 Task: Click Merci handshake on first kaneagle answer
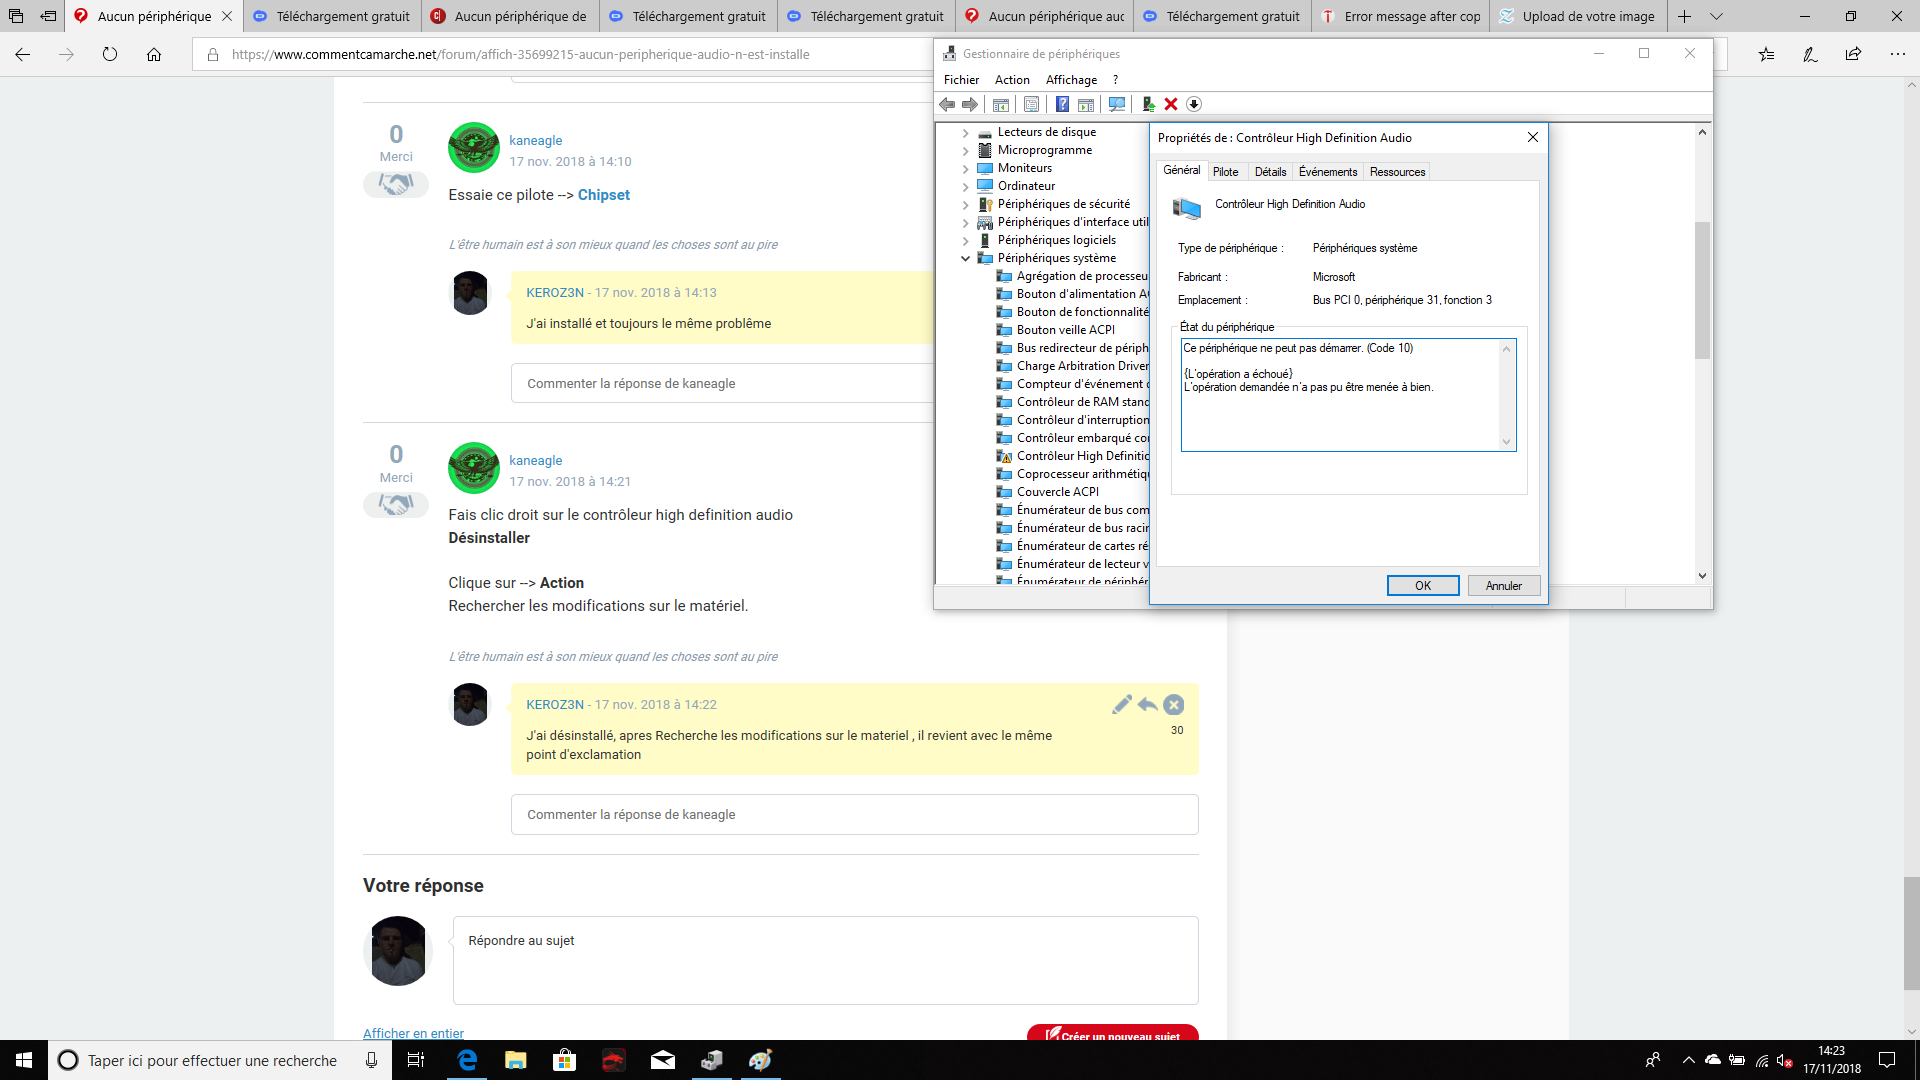[x=396, y=185]
